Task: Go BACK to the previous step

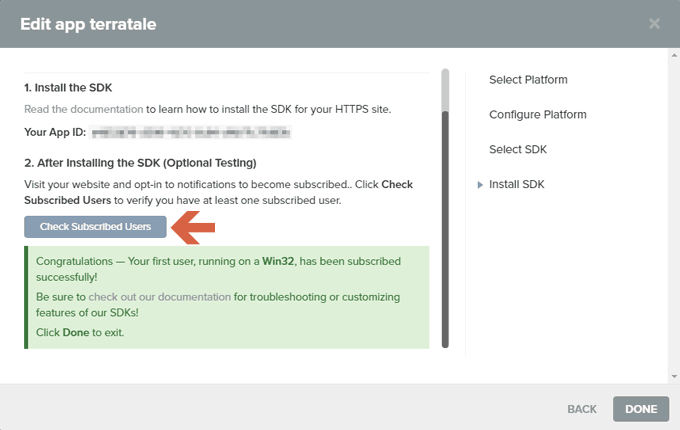Action: (x=582, y=409)
